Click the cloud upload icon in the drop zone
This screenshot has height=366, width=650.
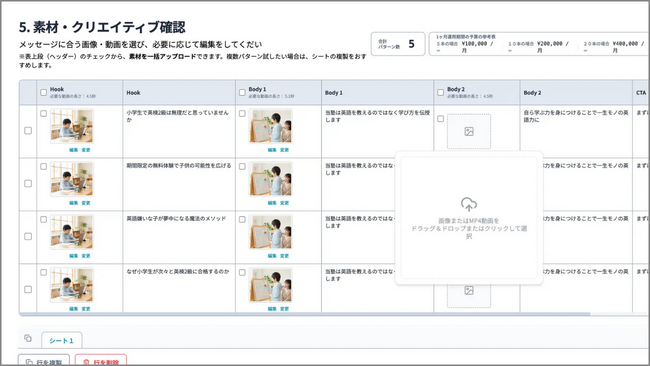[469, 204]
